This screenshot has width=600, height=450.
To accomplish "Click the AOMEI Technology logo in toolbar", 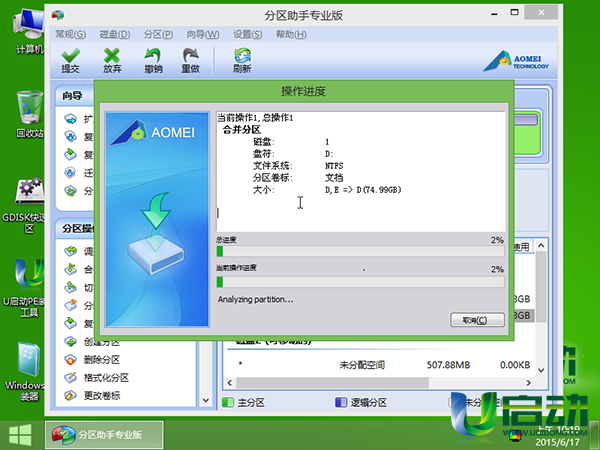I will [x=516, y=61].
